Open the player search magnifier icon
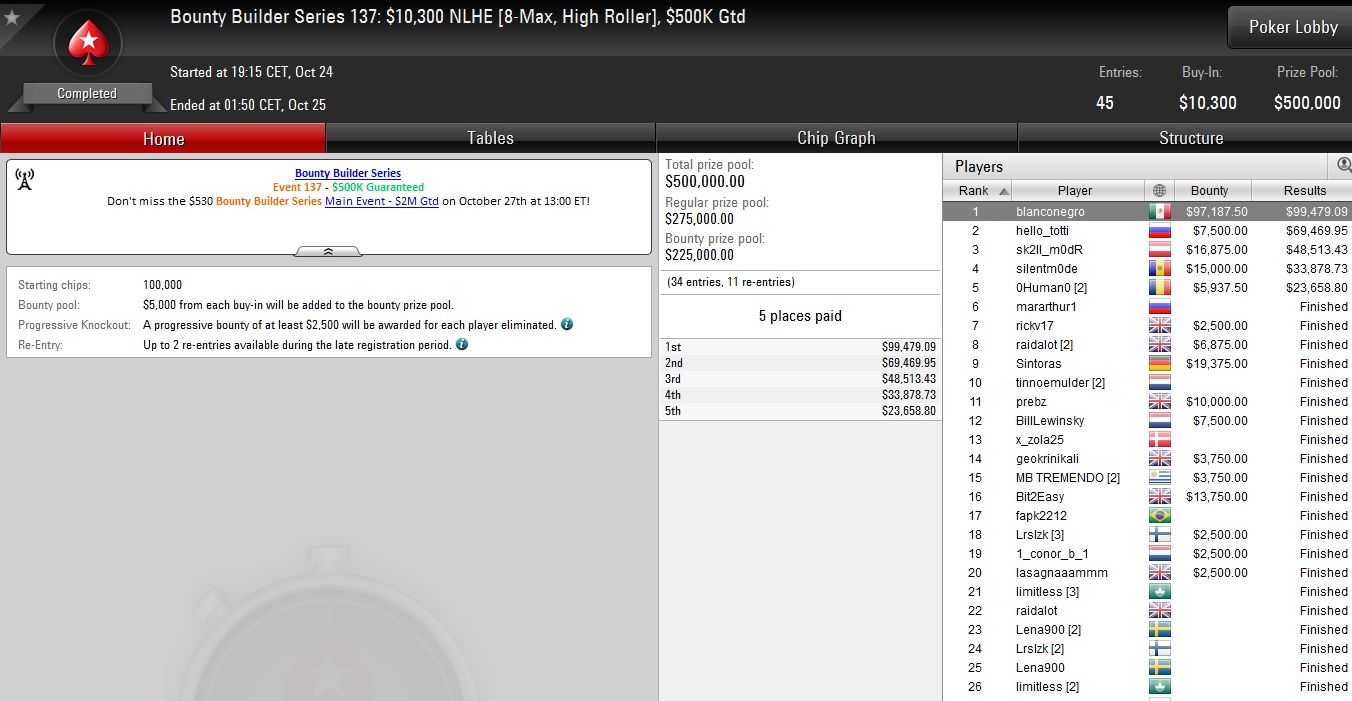This screenshot has height=701, width=1352. pos(1344,165)
